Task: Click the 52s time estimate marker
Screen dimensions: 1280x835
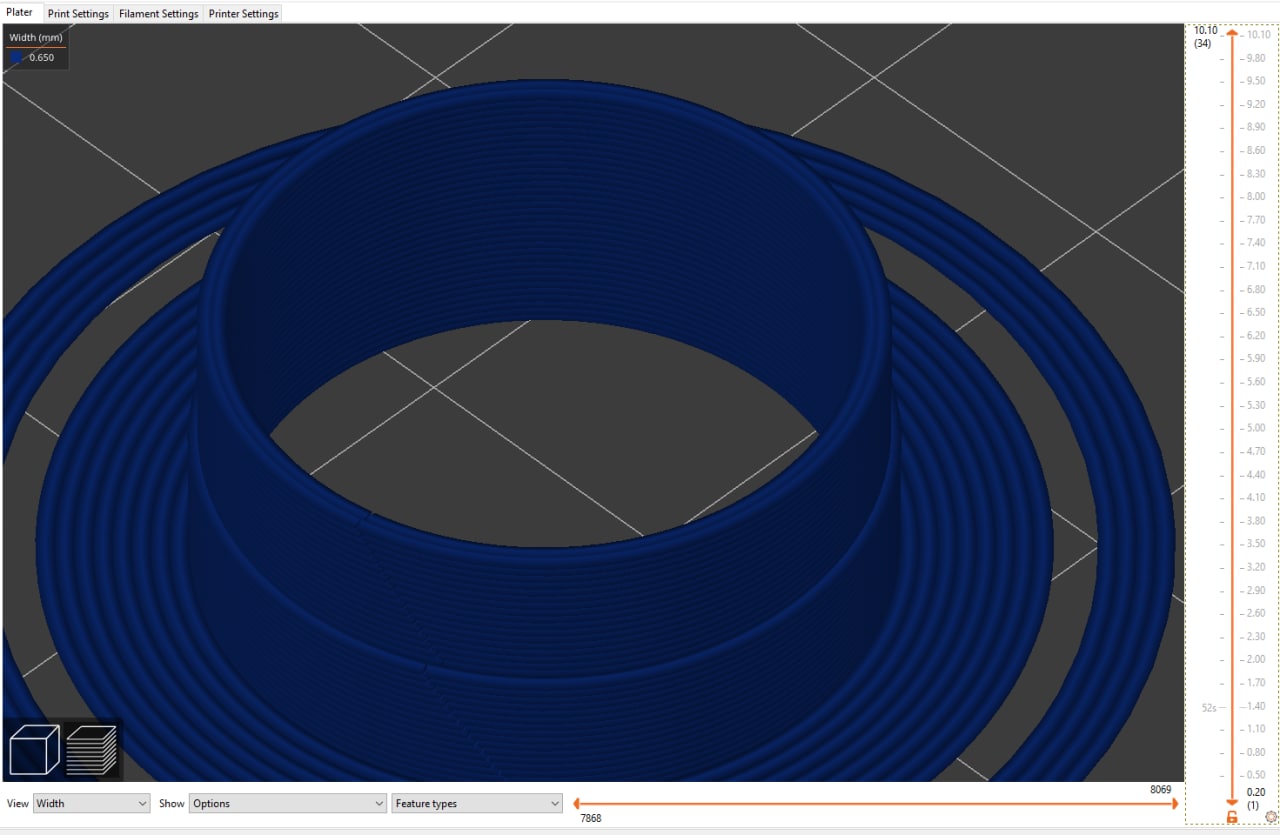Action: [x=1208, y=708]
